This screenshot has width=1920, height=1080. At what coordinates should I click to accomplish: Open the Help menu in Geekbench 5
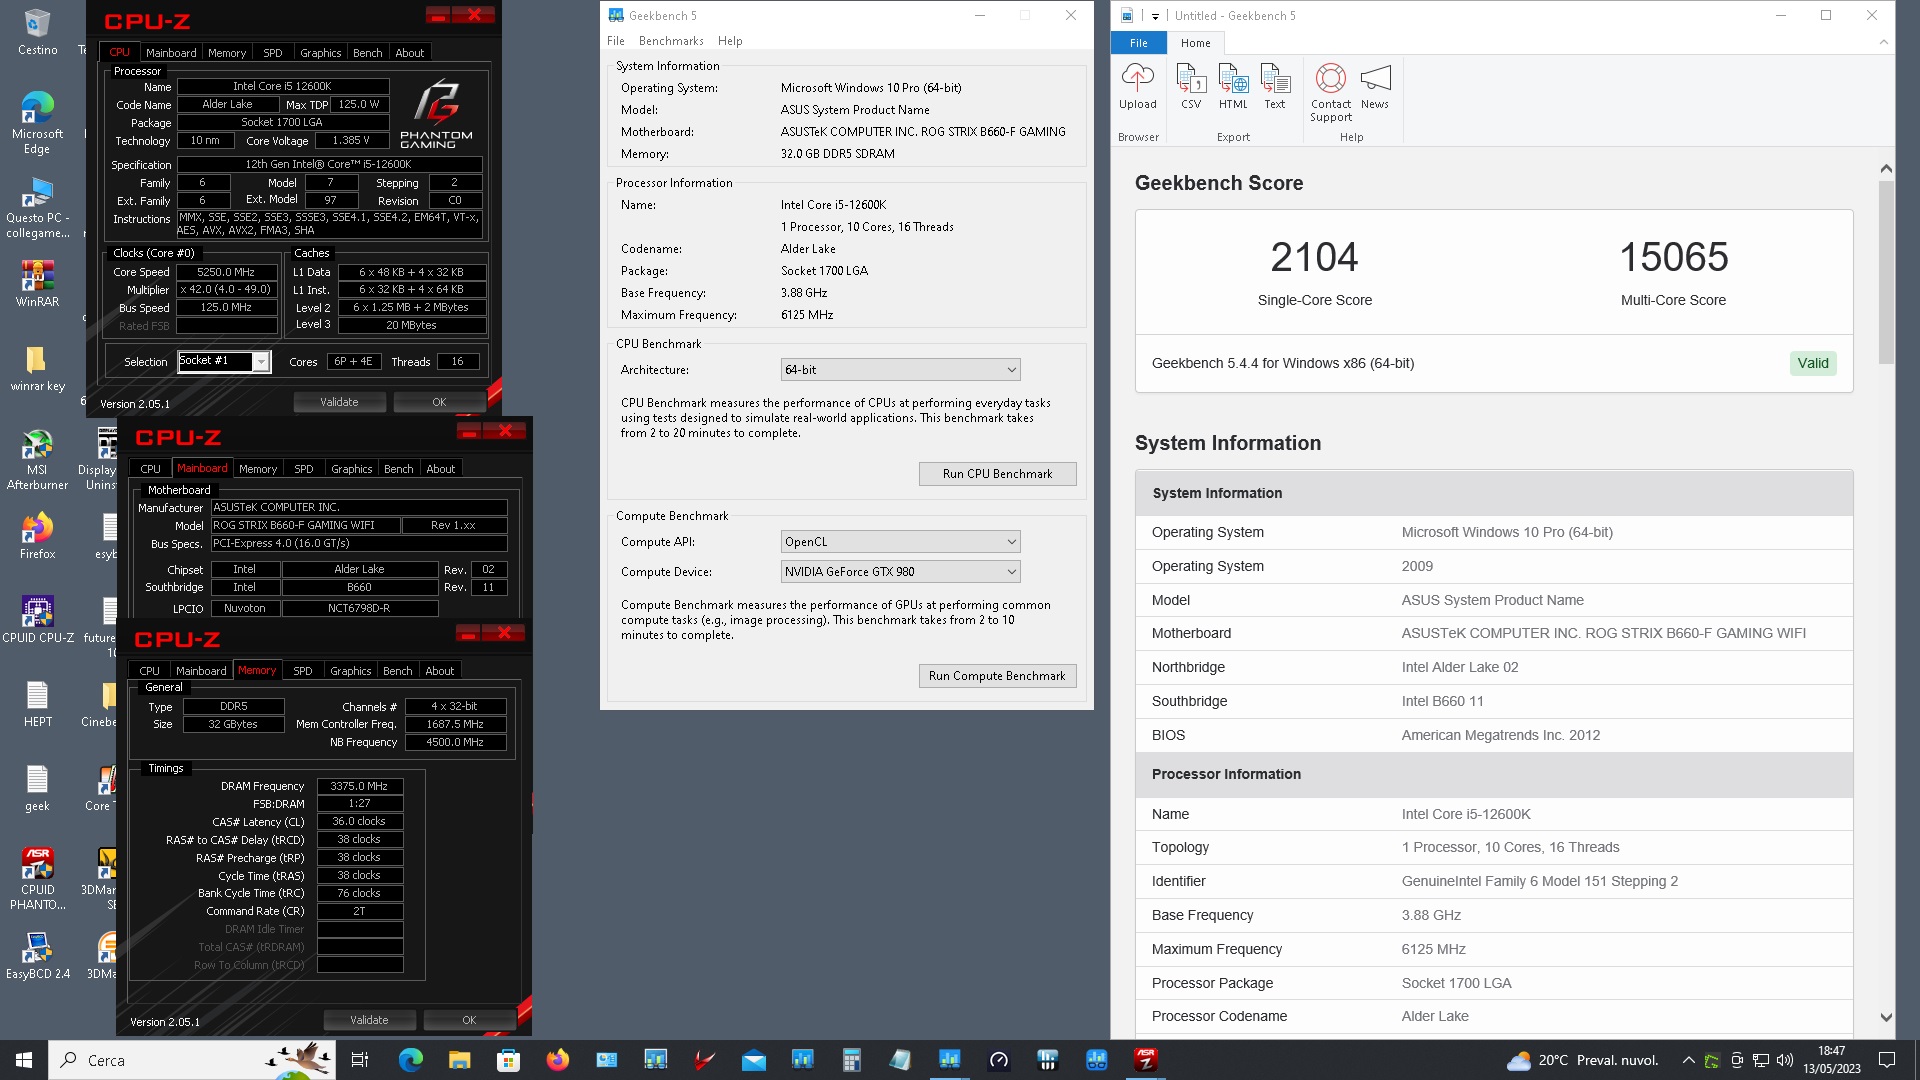(x=730, y=41)
